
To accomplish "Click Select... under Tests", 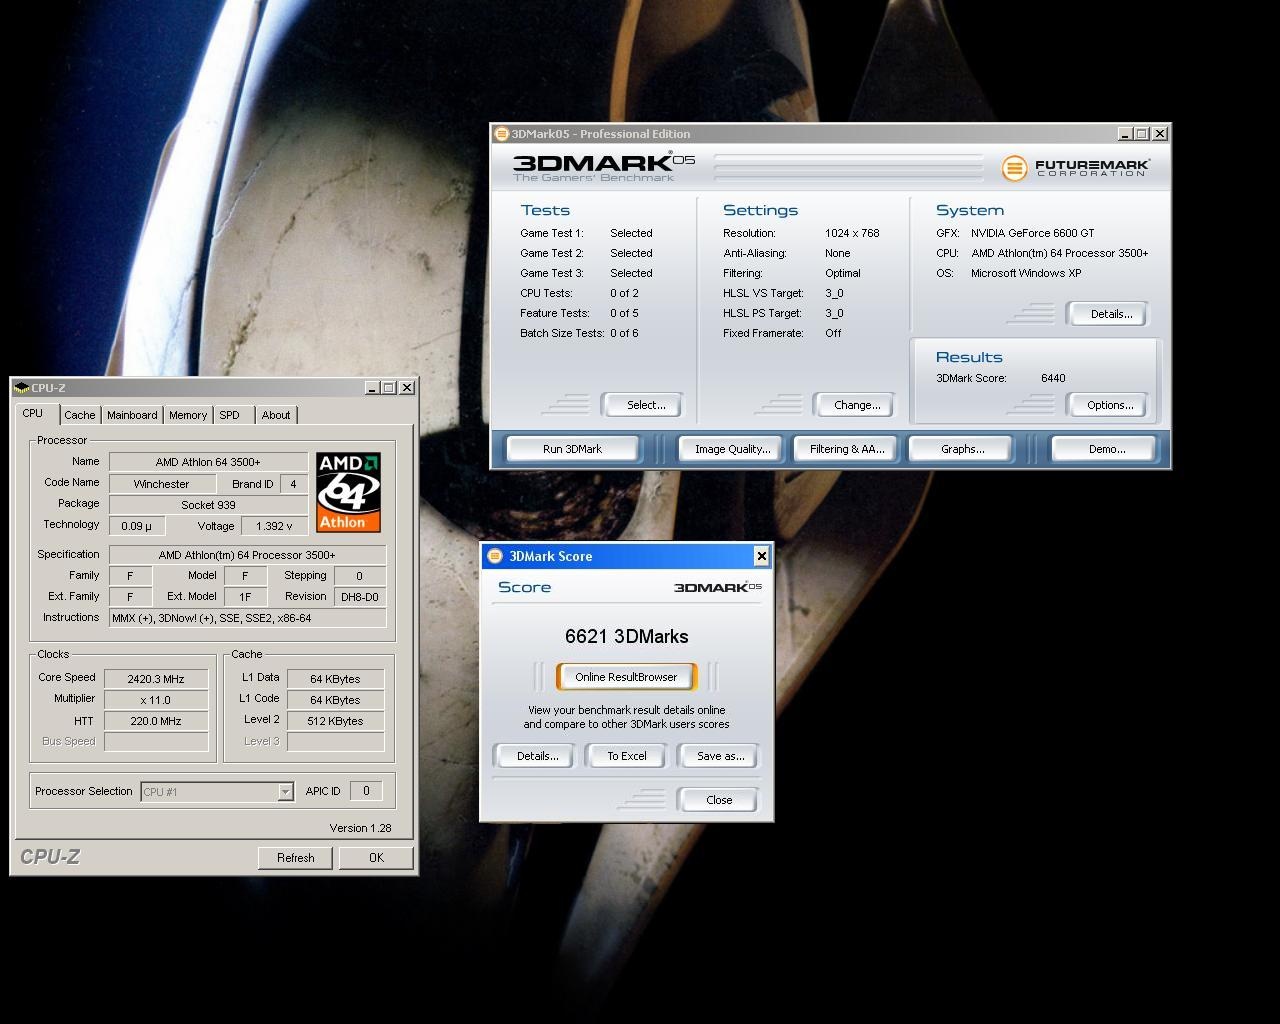I will pos(645,405).
